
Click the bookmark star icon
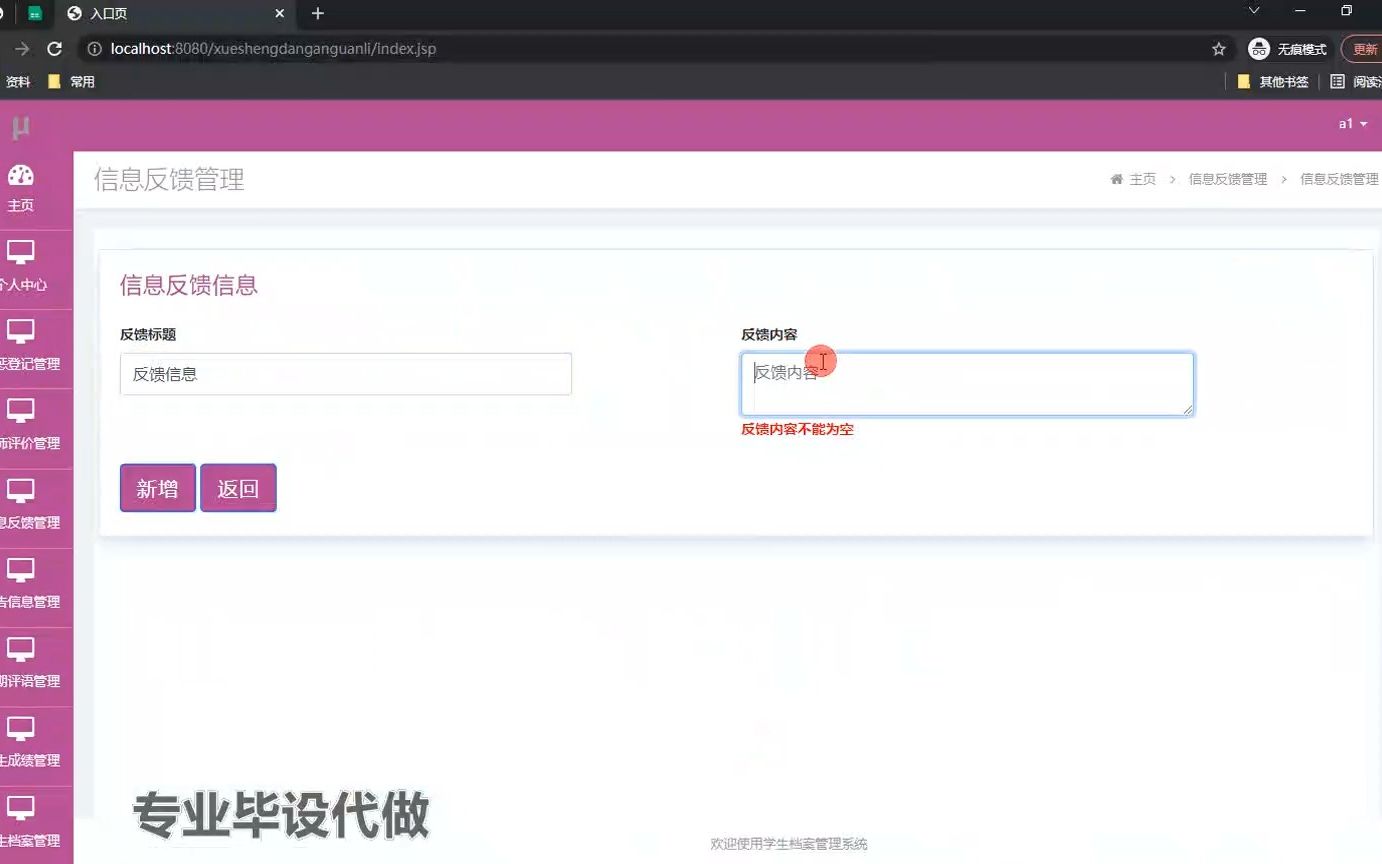coord(1219,48)
